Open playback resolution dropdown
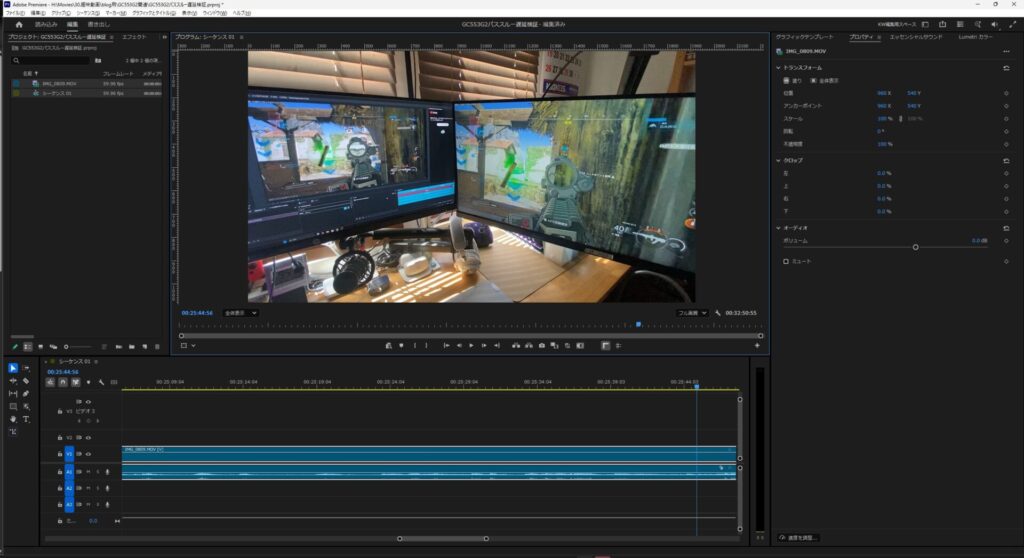Screen dimensions: 1024x558 coord(692,313)
